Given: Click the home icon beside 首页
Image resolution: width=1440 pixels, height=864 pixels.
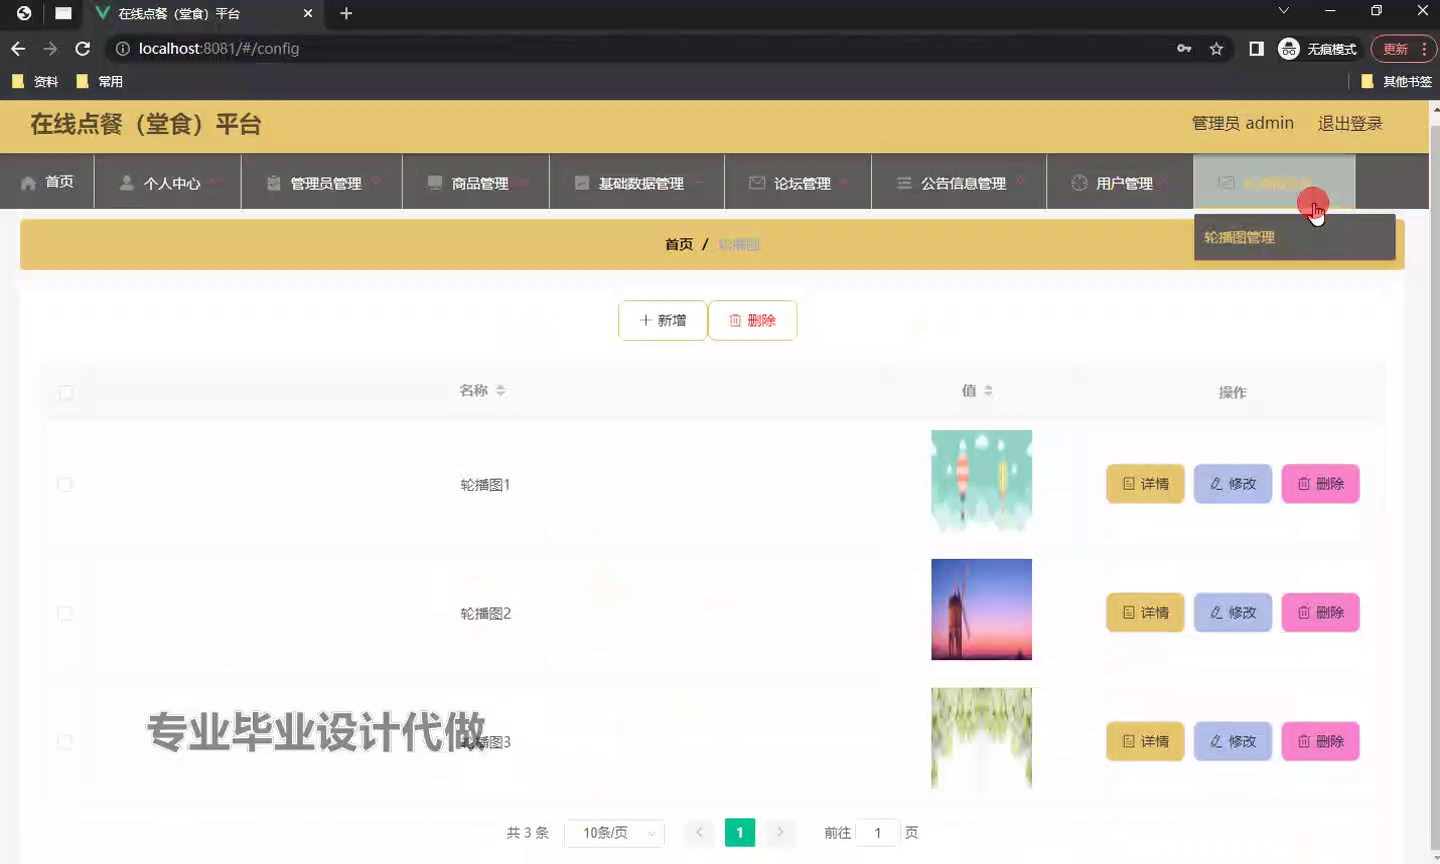Looking at the screenshot, I should [28, 183].
